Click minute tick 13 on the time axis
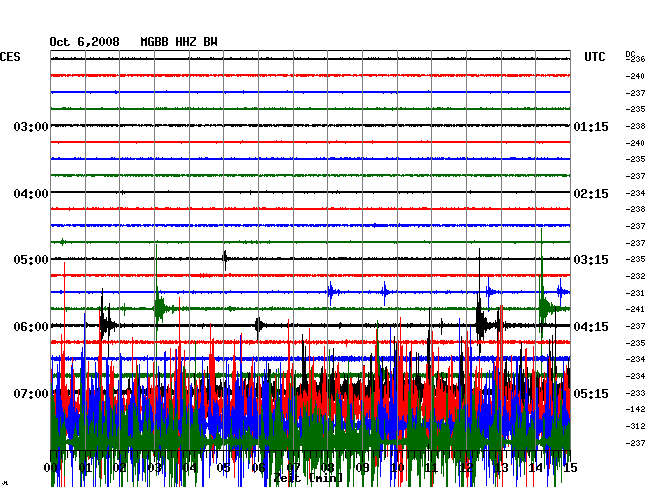Viewport: 650px width, 494px height. 501,468
